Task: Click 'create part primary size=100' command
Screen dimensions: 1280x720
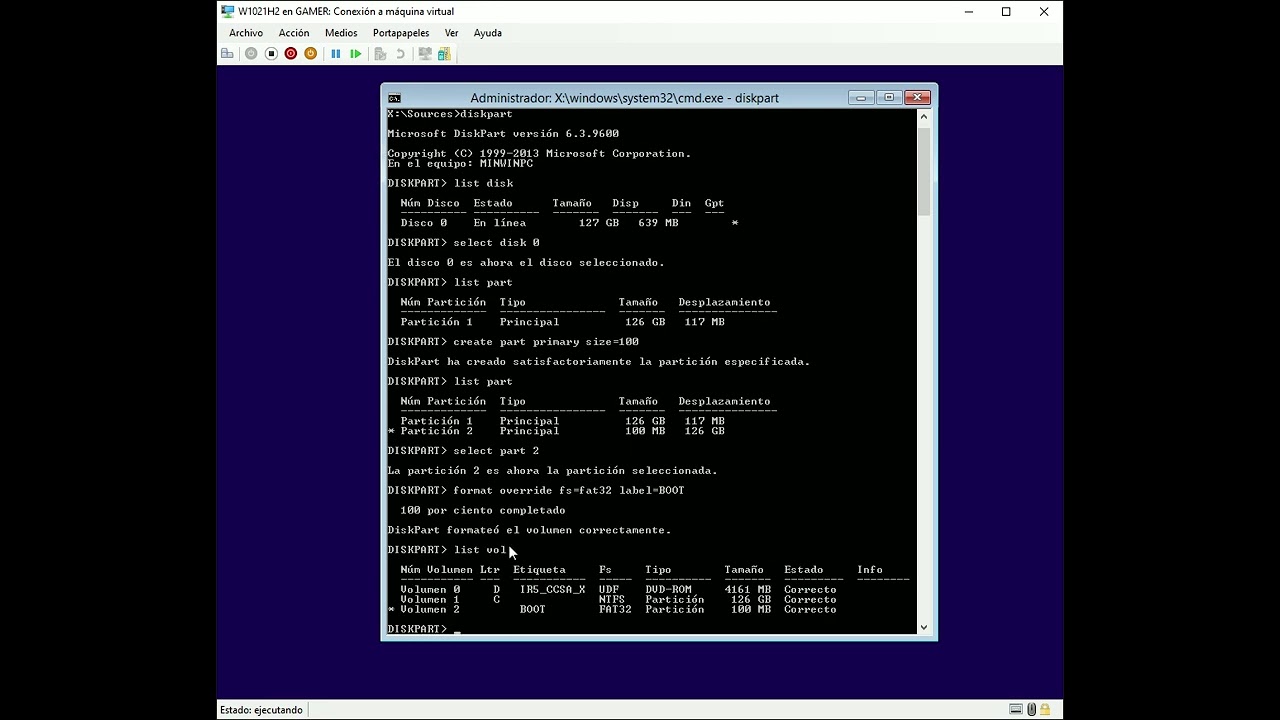Action: (x=546, y=342)
